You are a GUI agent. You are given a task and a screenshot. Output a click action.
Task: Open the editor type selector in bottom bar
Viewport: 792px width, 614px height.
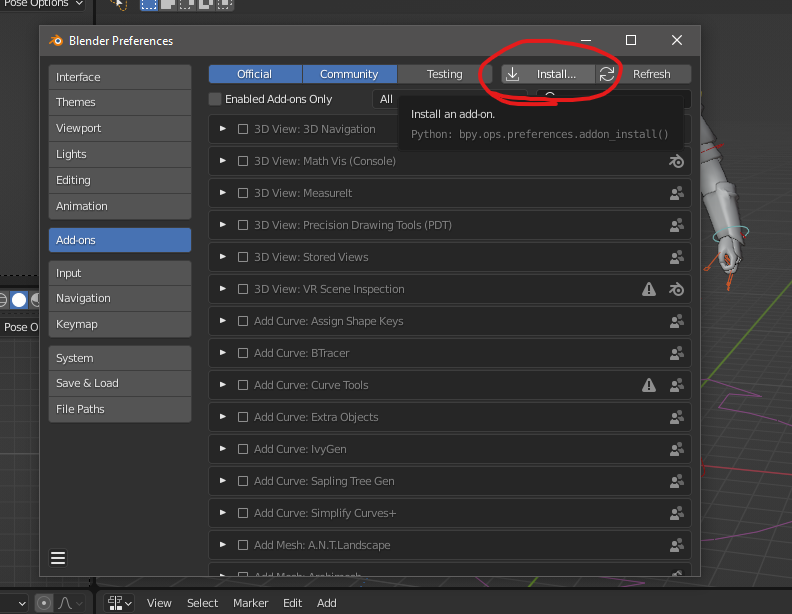click(119, 603)
